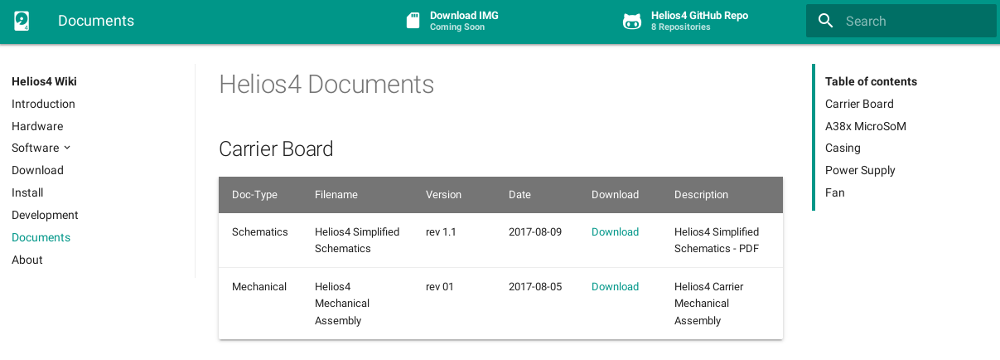Download the Schematics rev 1.1 file

coord(615,232)
